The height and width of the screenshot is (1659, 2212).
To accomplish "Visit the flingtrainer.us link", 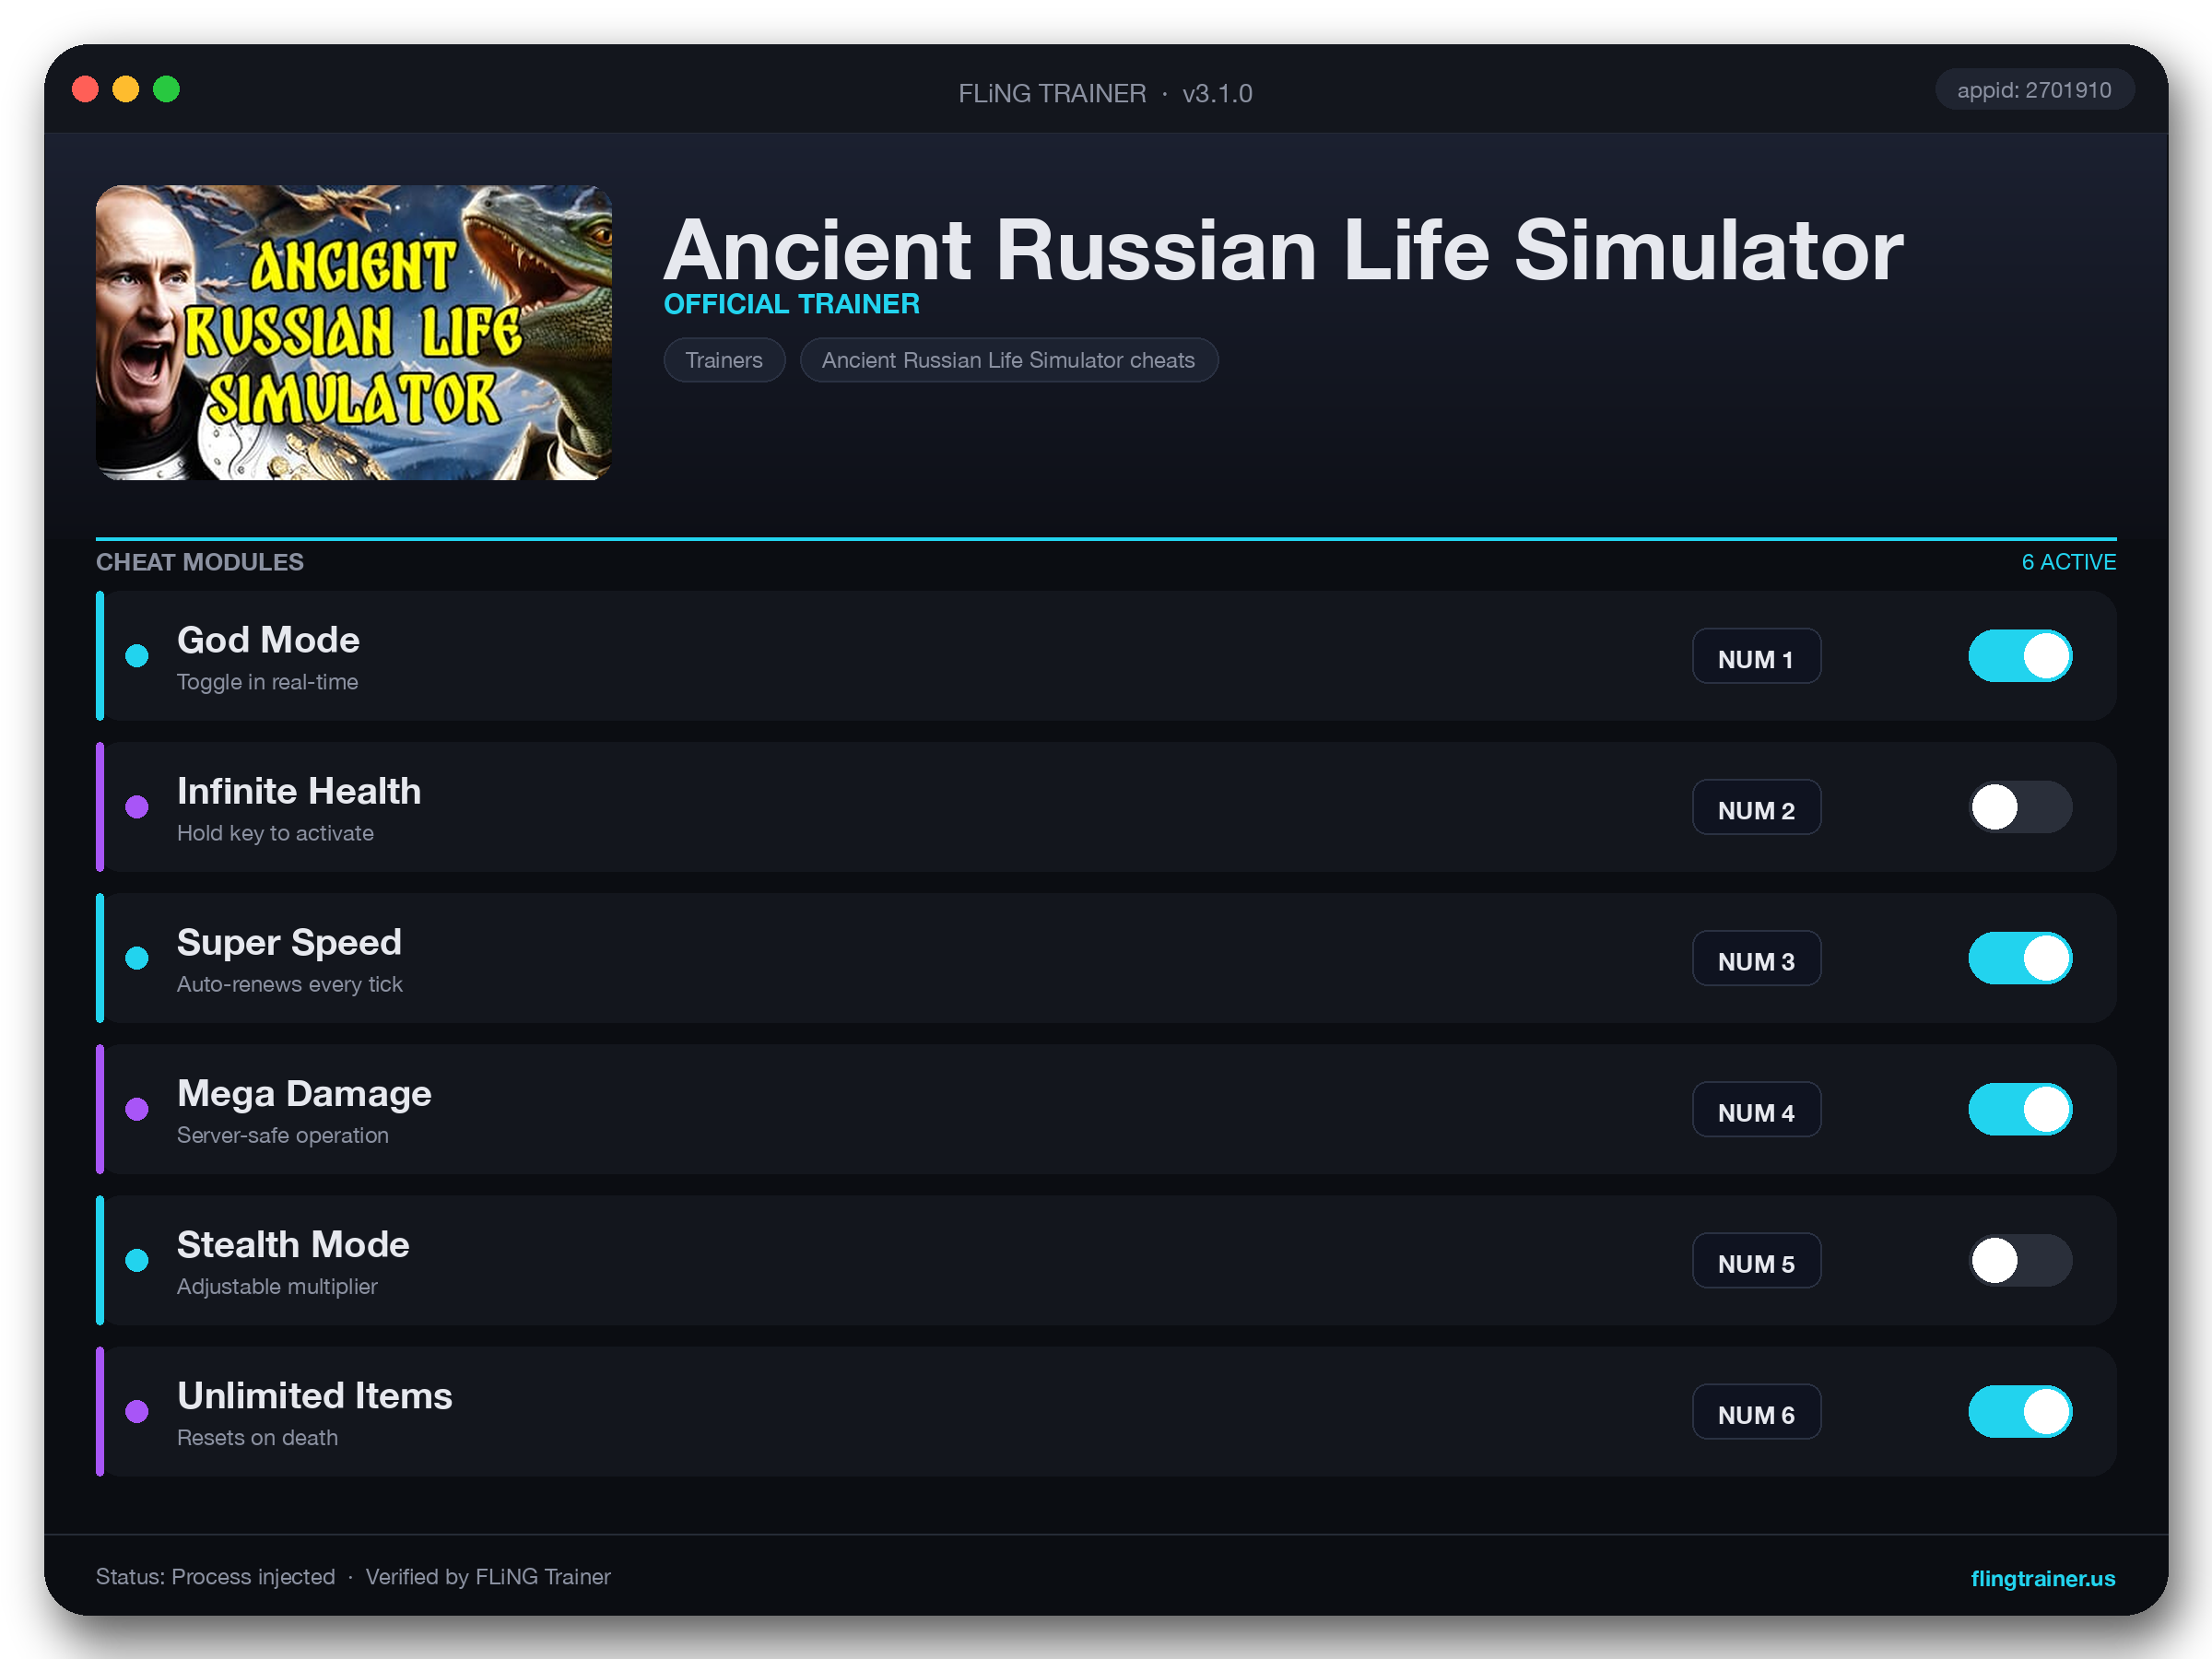I will [x=2042, y=1577].
